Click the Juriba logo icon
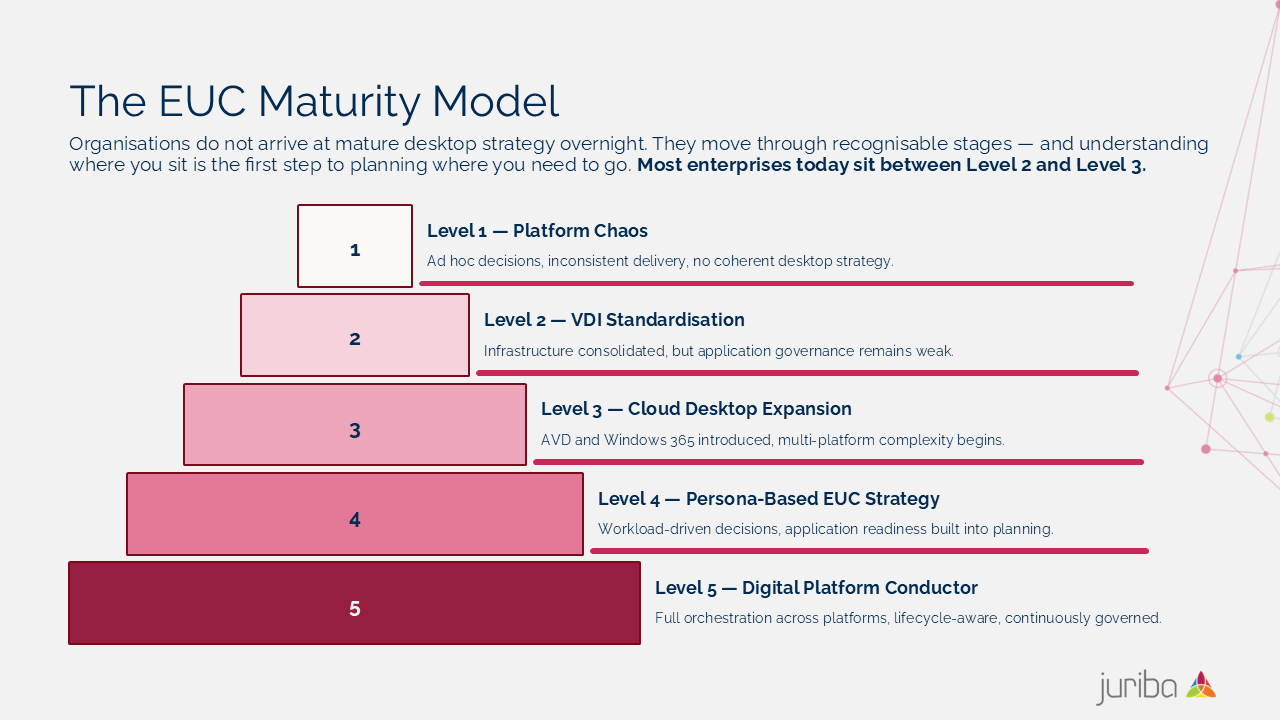 tap(1201, 685)
